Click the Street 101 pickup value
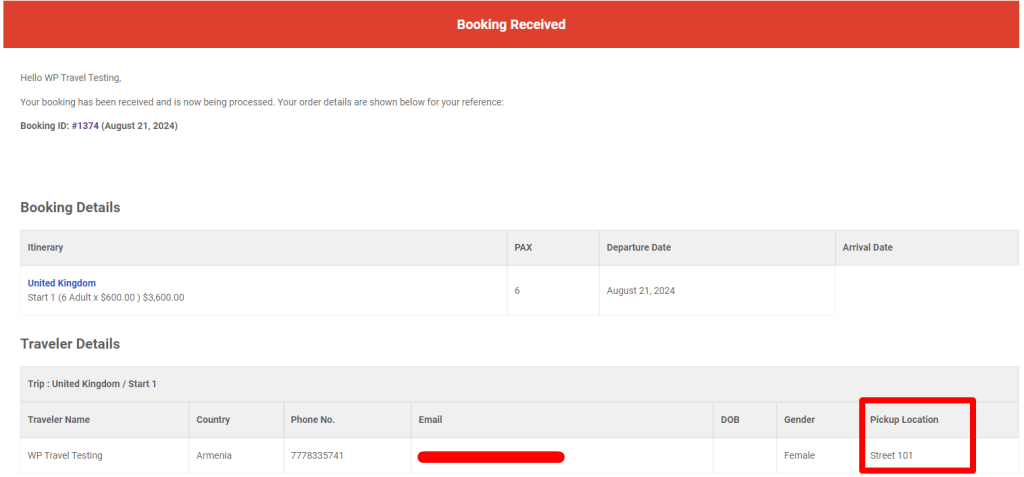Viewport: 1024px width, 477px height. tap(891, 456)
